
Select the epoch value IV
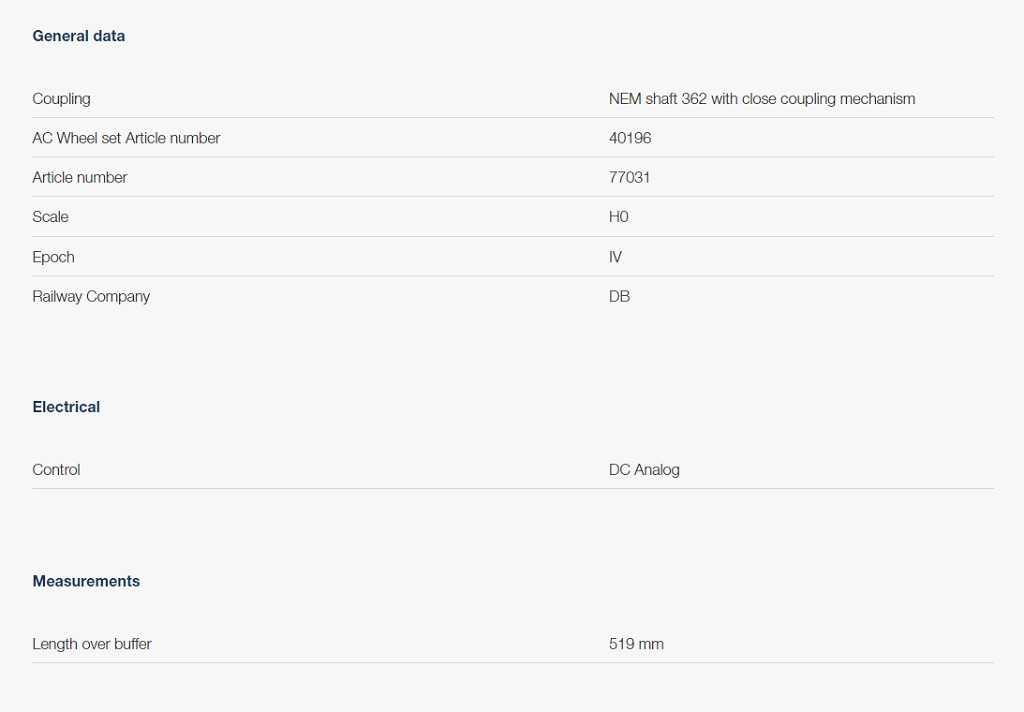tap(615, 257)
